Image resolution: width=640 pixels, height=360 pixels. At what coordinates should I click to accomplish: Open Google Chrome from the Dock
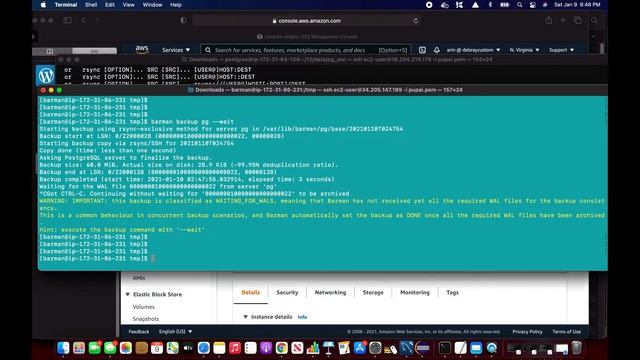pyautogui.click(x=282, y=348)
